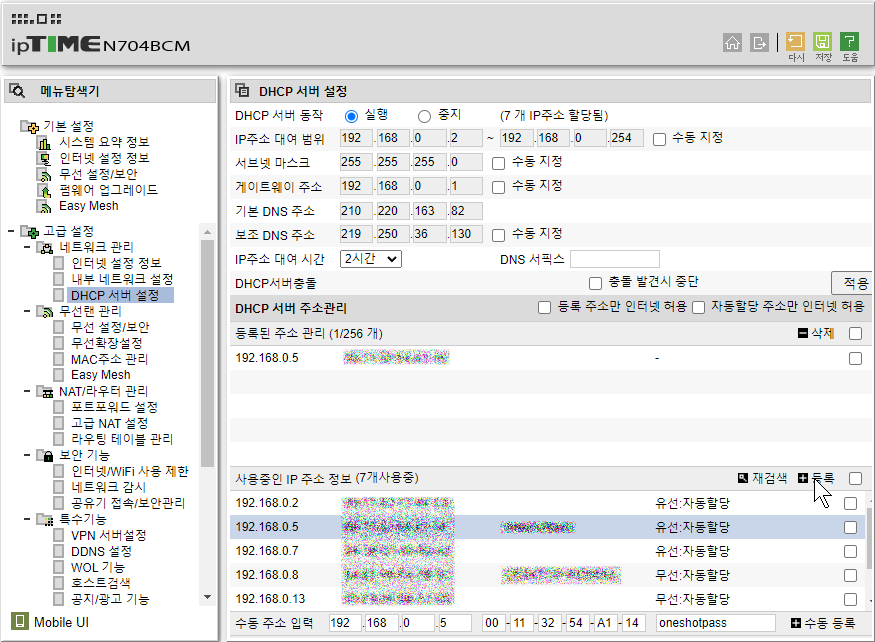Click the 시스템 요약 정보 chart icon
875x642 pixels.
coord(44,142)
